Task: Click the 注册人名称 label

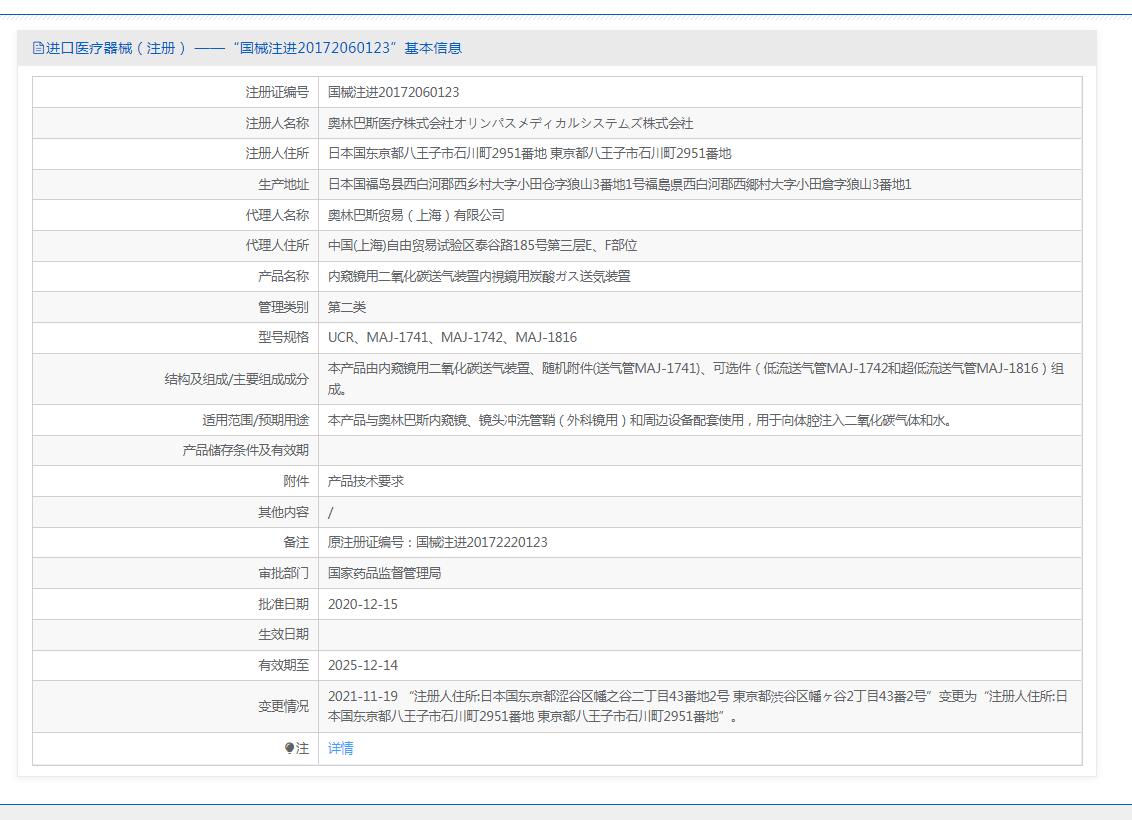Action: 277,123
